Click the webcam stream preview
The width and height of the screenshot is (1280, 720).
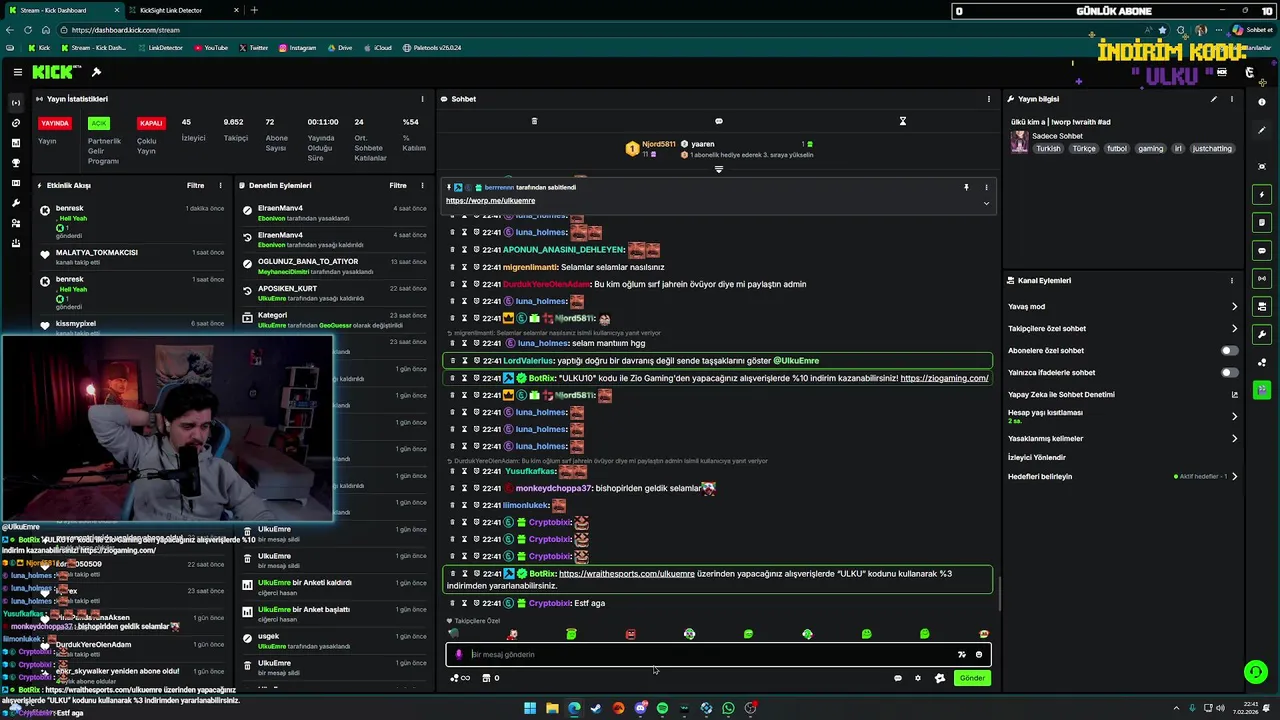[167, 427]
